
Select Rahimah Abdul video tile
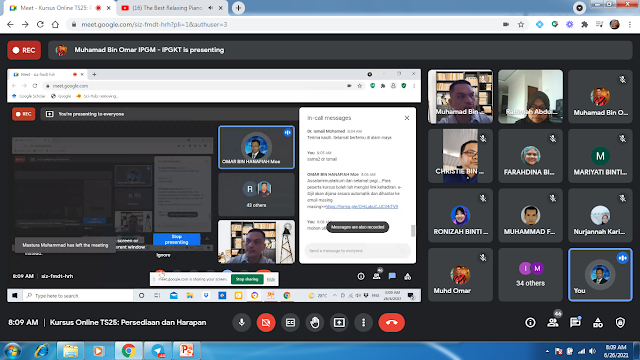(x=530, y=97)
